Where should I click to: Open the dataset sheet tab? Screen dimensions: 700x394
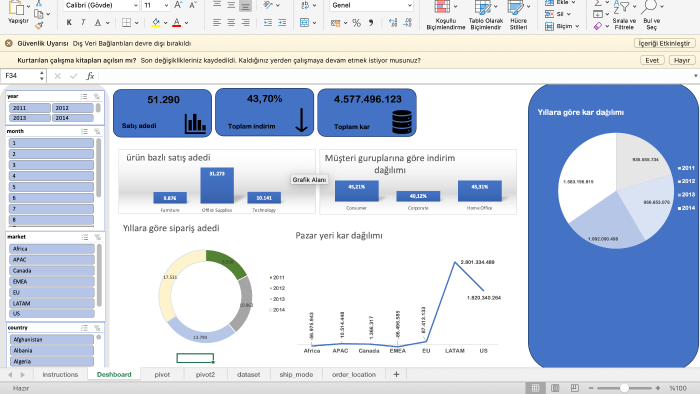click(249, 374)
